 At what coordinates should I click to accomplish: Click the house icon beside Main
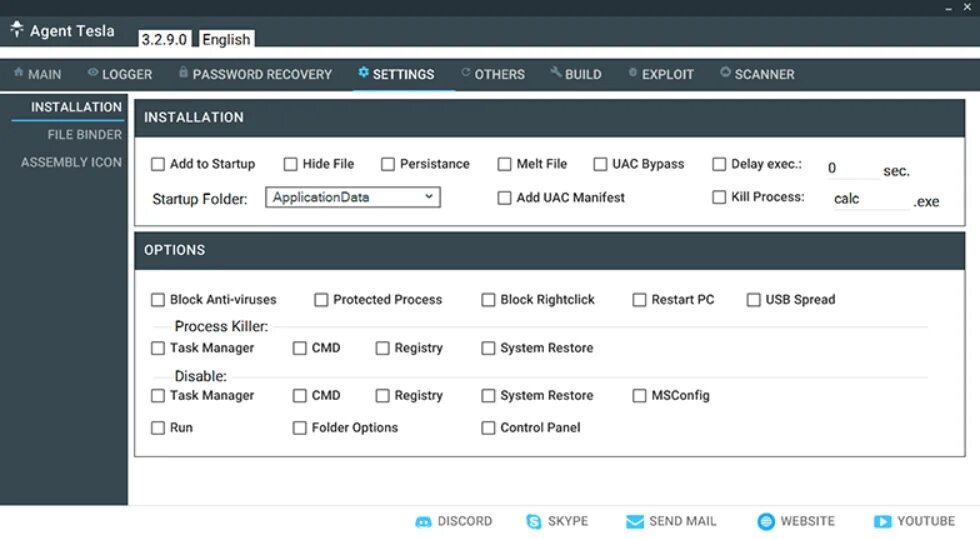(x=18, y=73)
